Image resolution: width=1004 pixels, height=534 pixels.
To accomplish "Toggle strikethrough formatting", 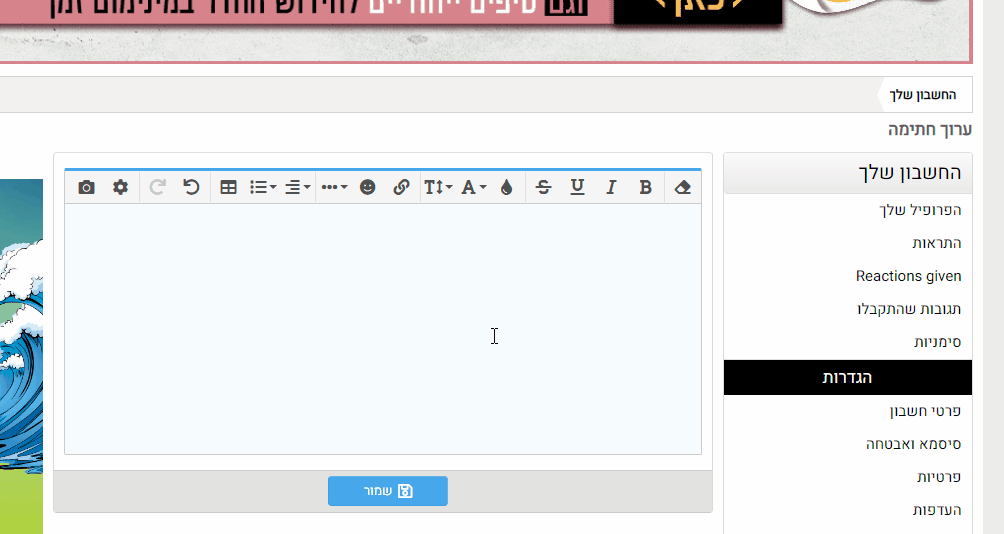I will [543, 187].
